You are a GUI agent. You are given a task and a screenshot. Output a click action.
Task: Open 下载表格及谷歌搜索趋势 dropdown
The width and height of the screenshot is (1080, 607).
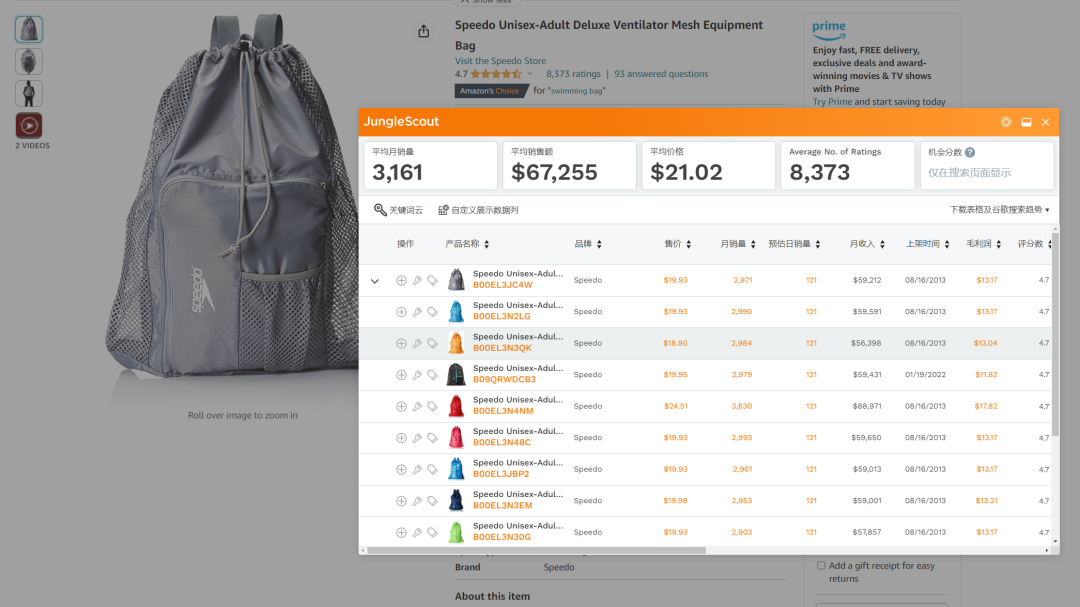(999, 209)
